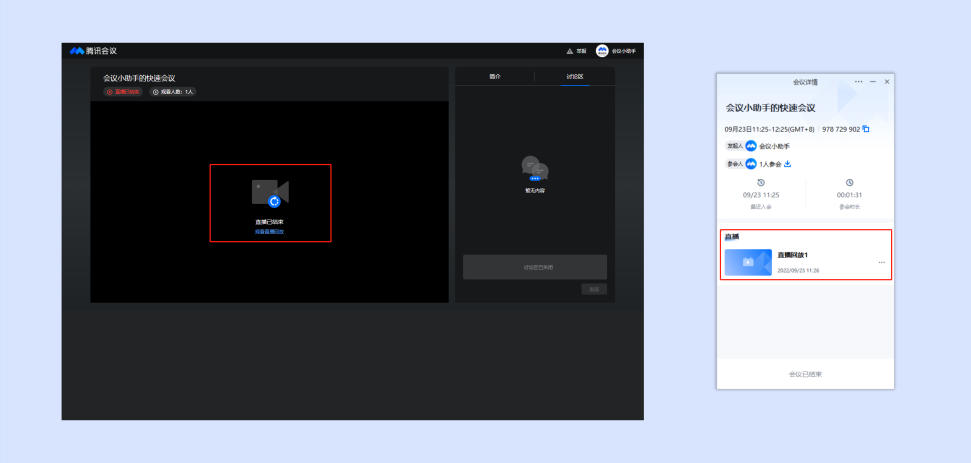Open the 会议小助手 profile avatar in header
971x463 pixels.
(x=602, y=51)
